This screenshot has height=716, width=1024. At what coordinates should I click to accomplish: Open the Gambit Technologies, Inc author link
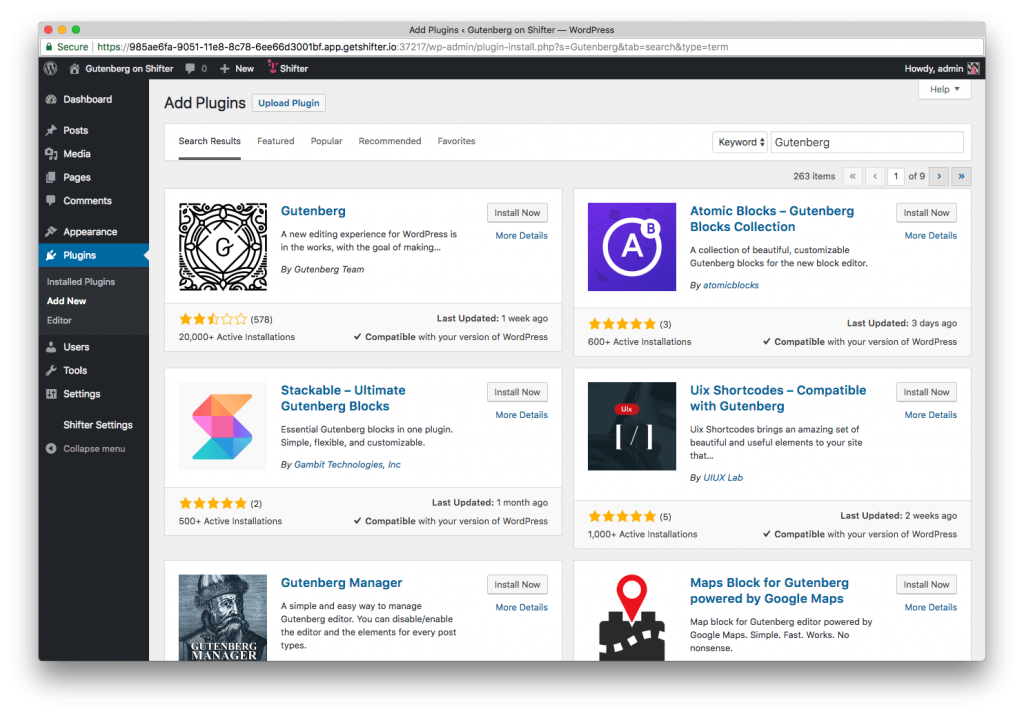(x=347, y=464)
